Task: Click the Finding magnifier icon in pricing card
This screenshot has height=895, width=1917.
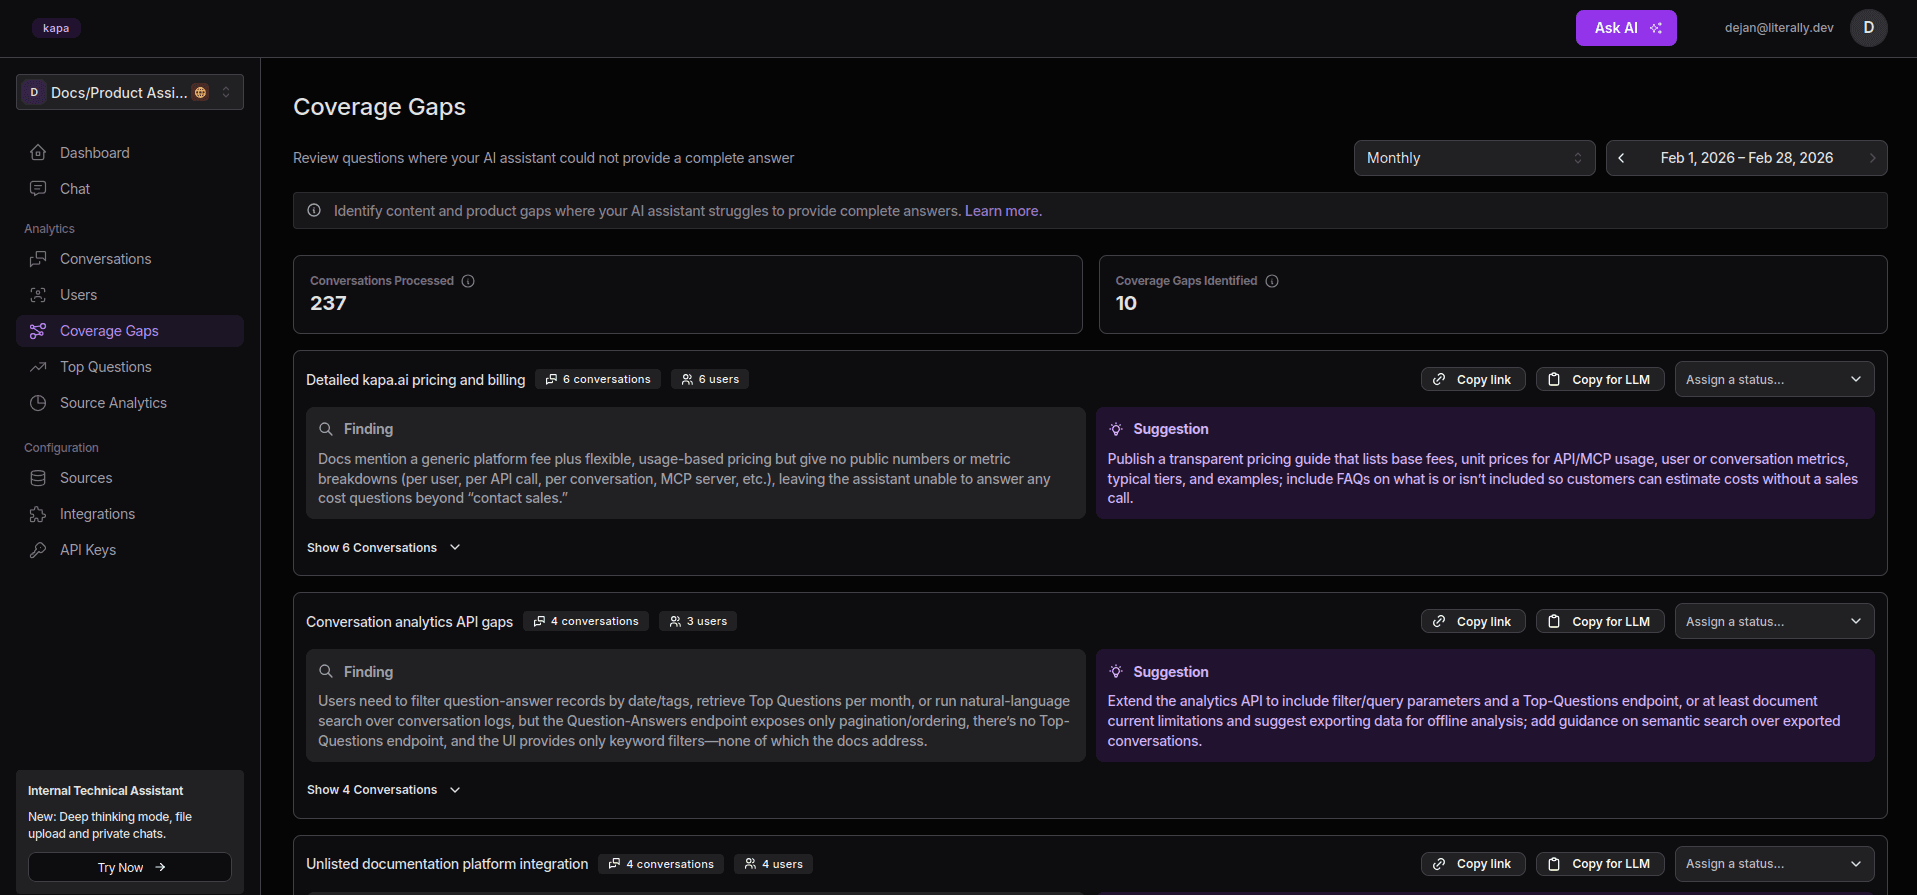Action: click(x=326, y=429)
